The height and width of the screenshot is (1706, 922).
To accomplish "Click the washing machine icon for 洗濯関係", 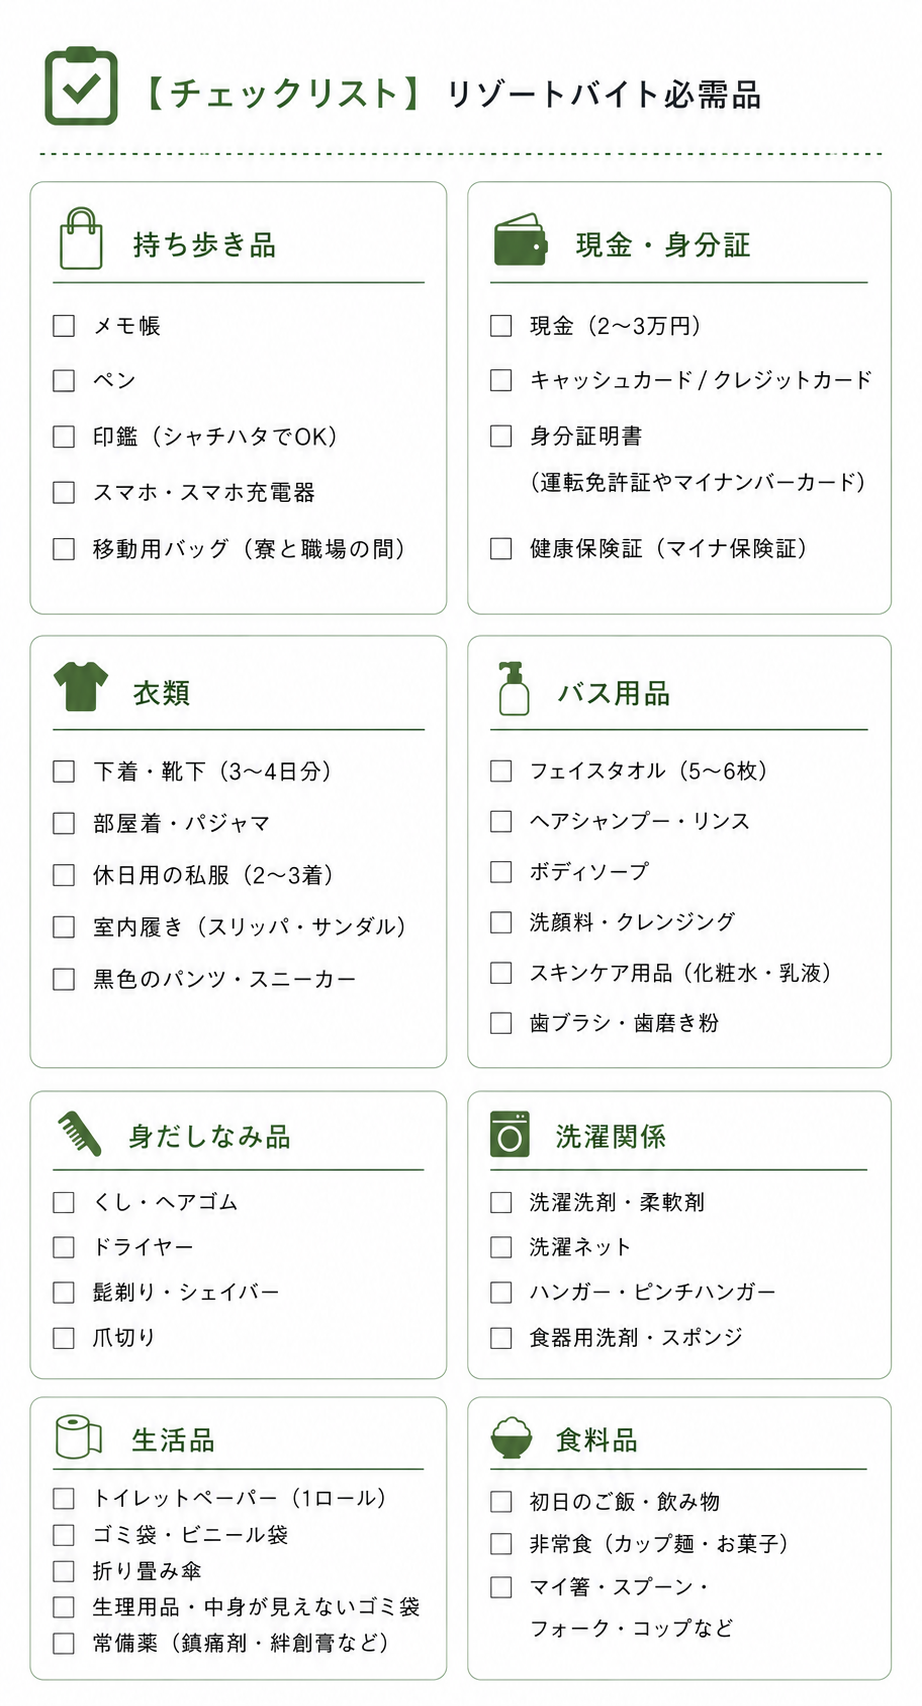I will click(x=510, y=1134).
